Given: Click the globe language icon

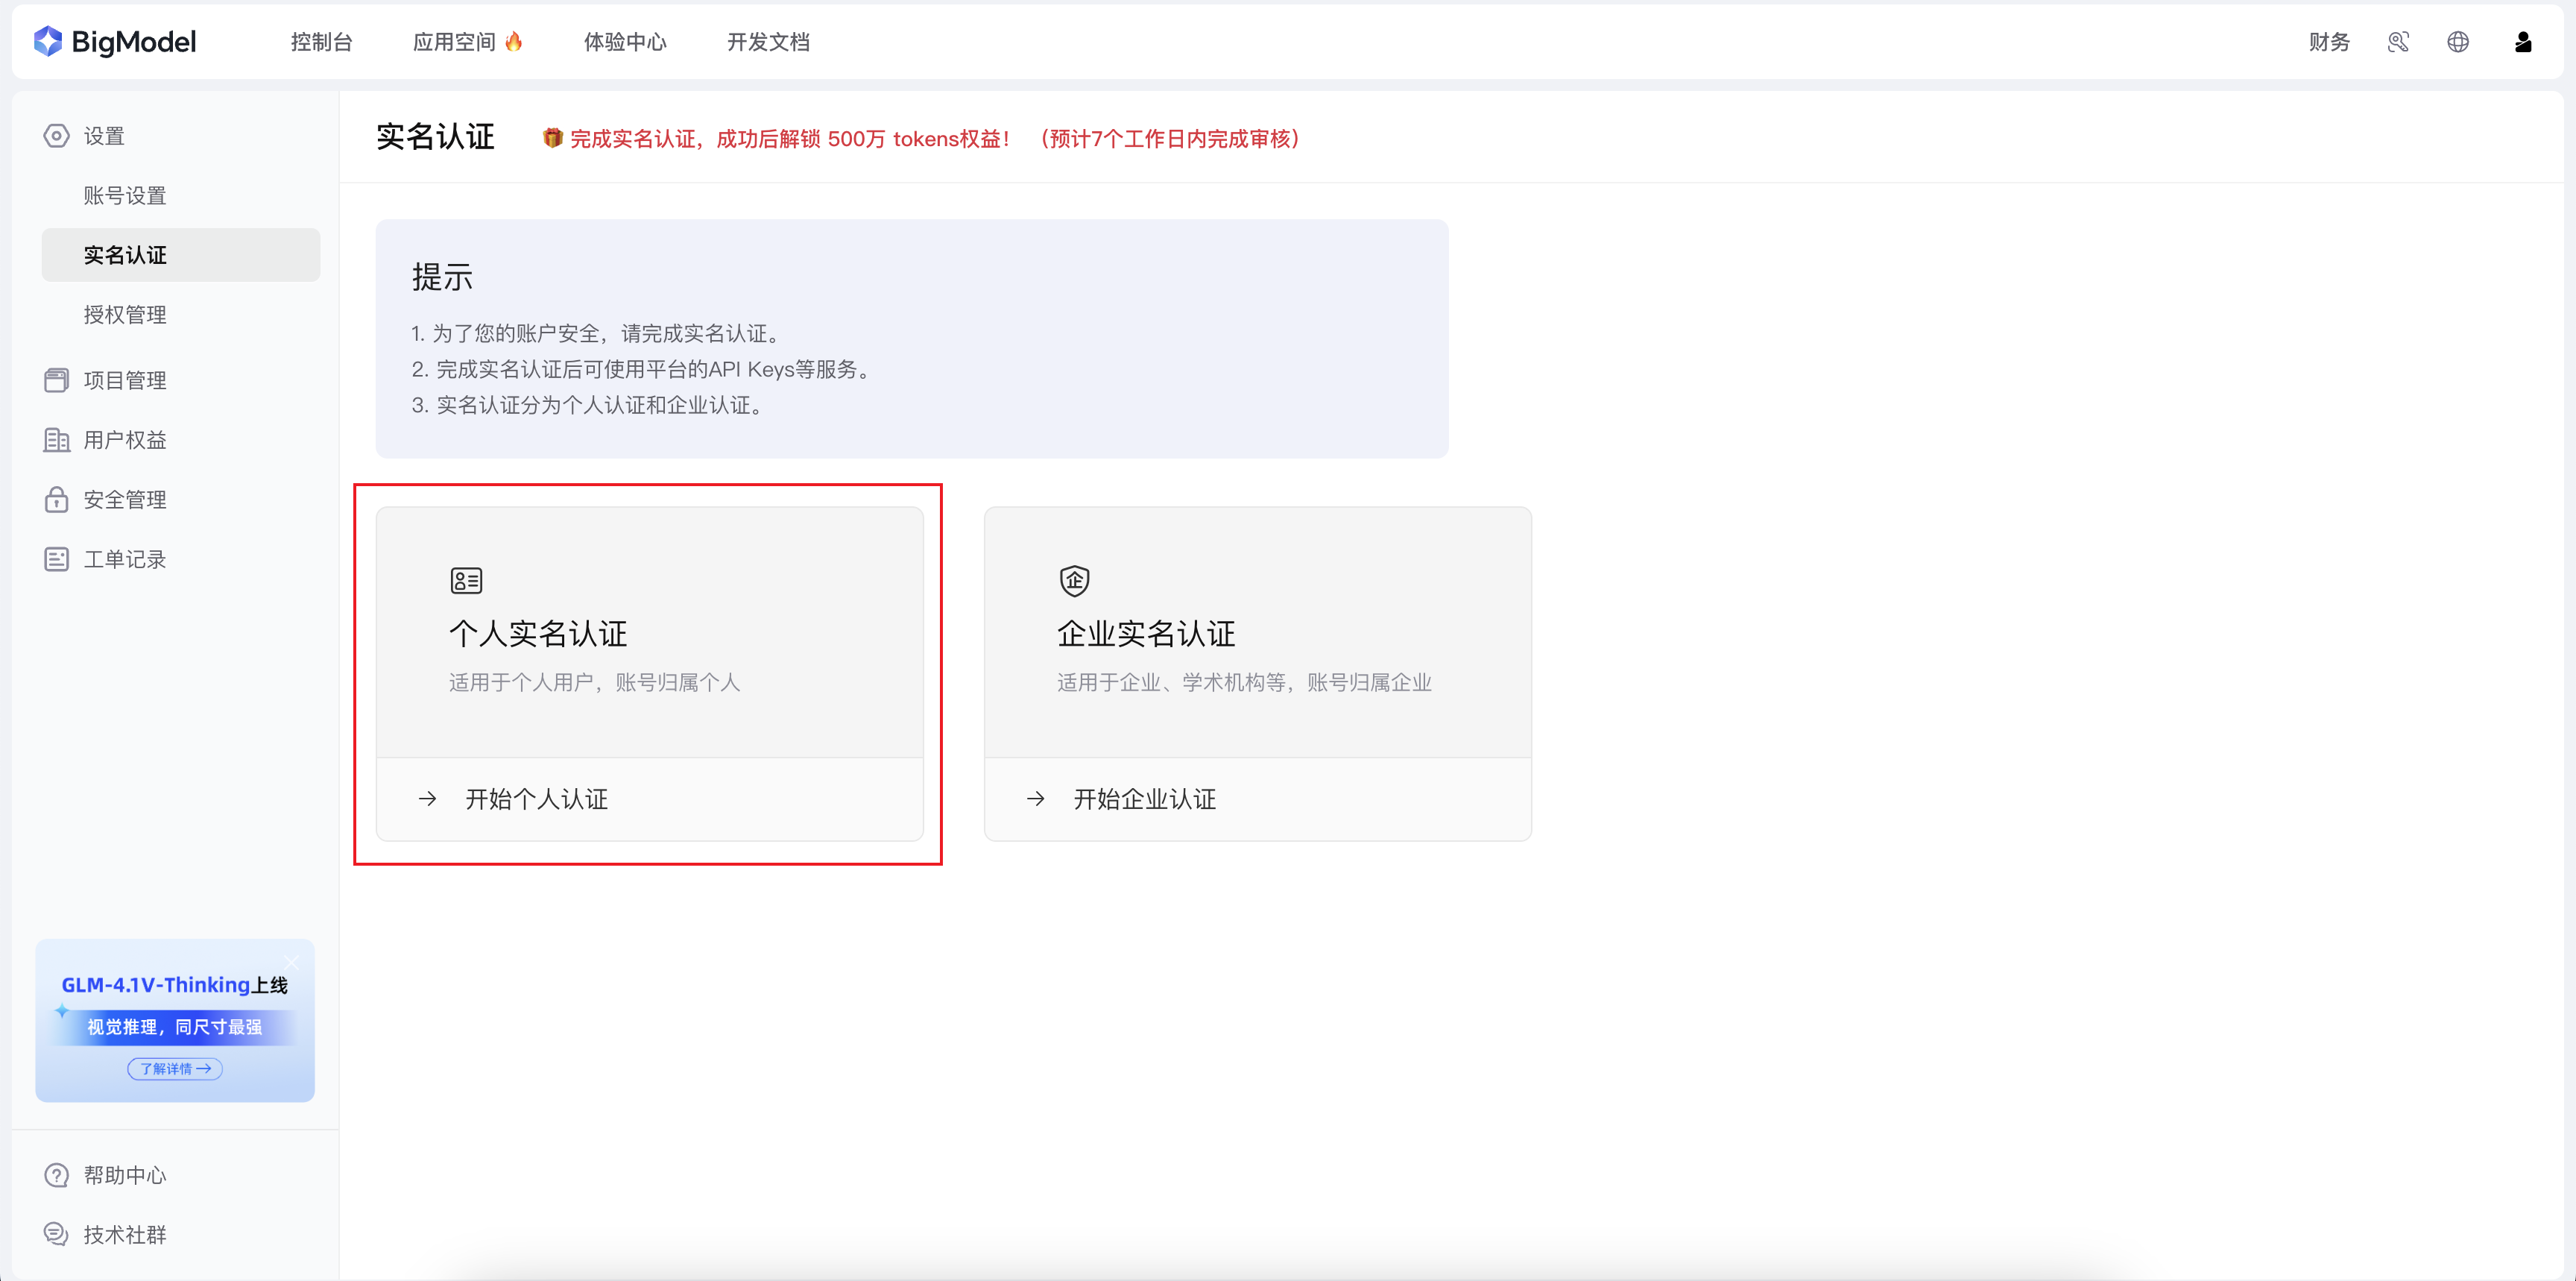Looking at the screenshot, I should (x=2457, y=42).
